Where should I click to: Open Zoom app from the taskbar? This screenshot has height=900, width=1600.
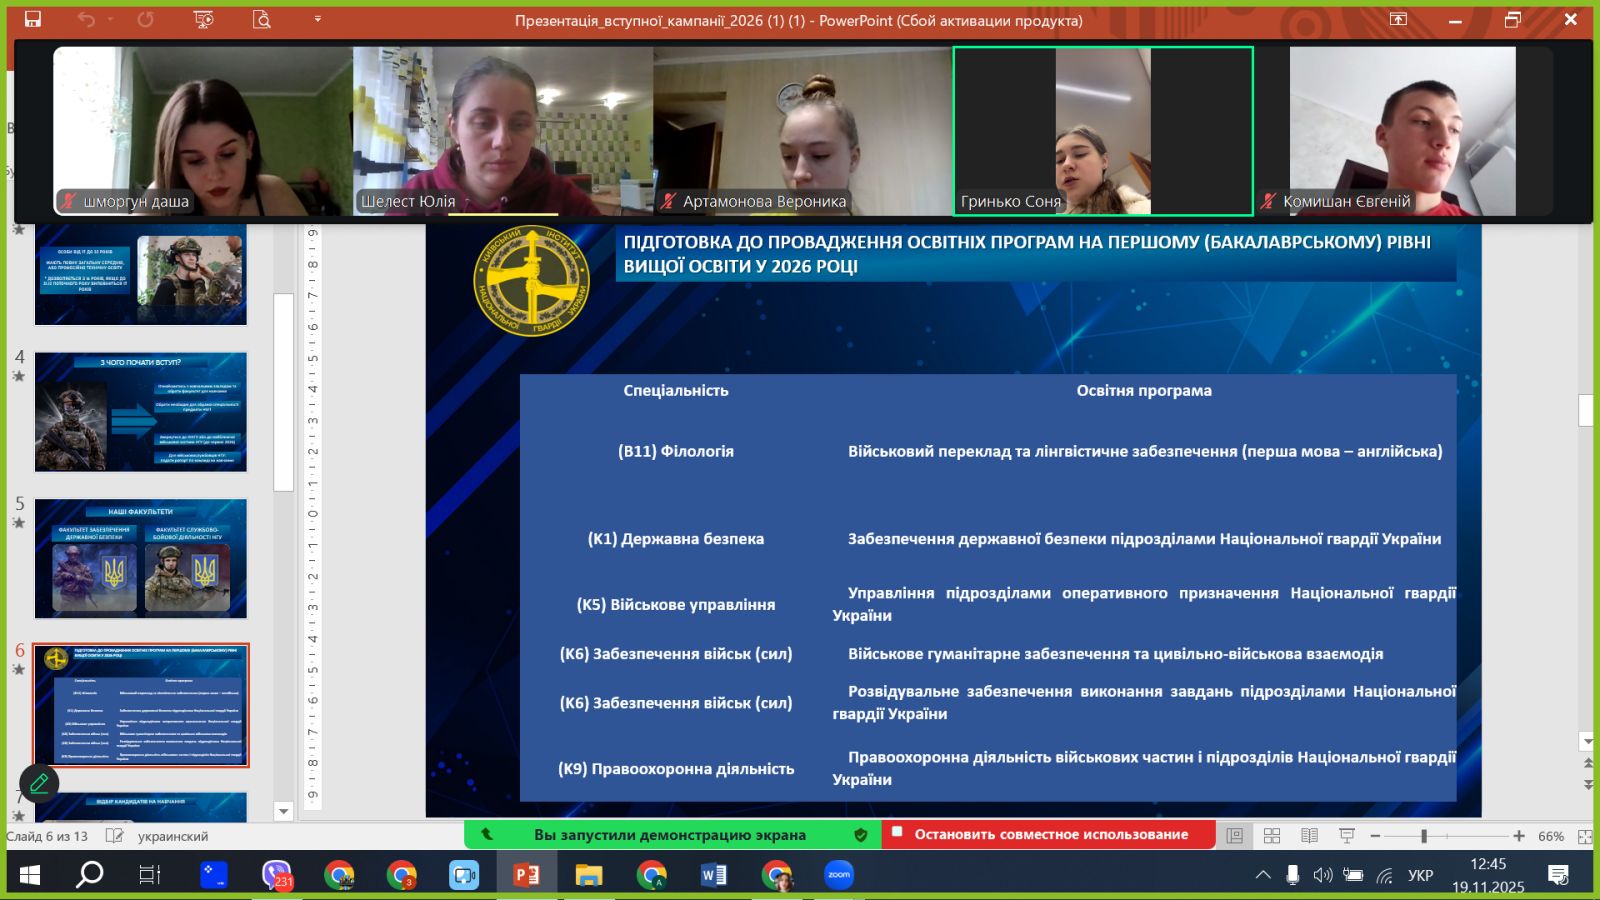839,875
